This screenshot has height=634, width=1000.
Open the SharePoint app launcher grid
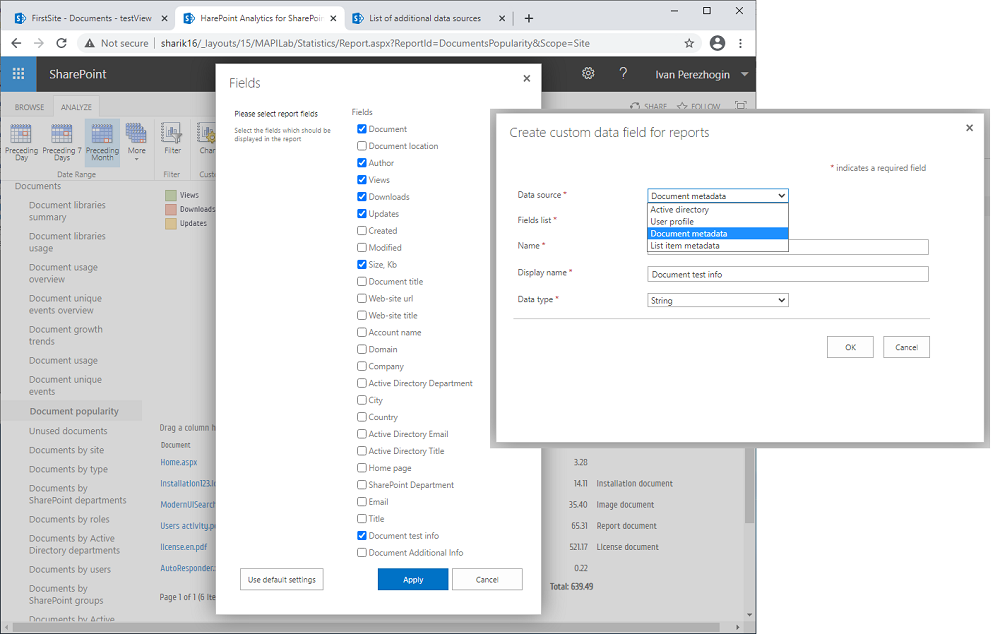(x=18, y=74)
